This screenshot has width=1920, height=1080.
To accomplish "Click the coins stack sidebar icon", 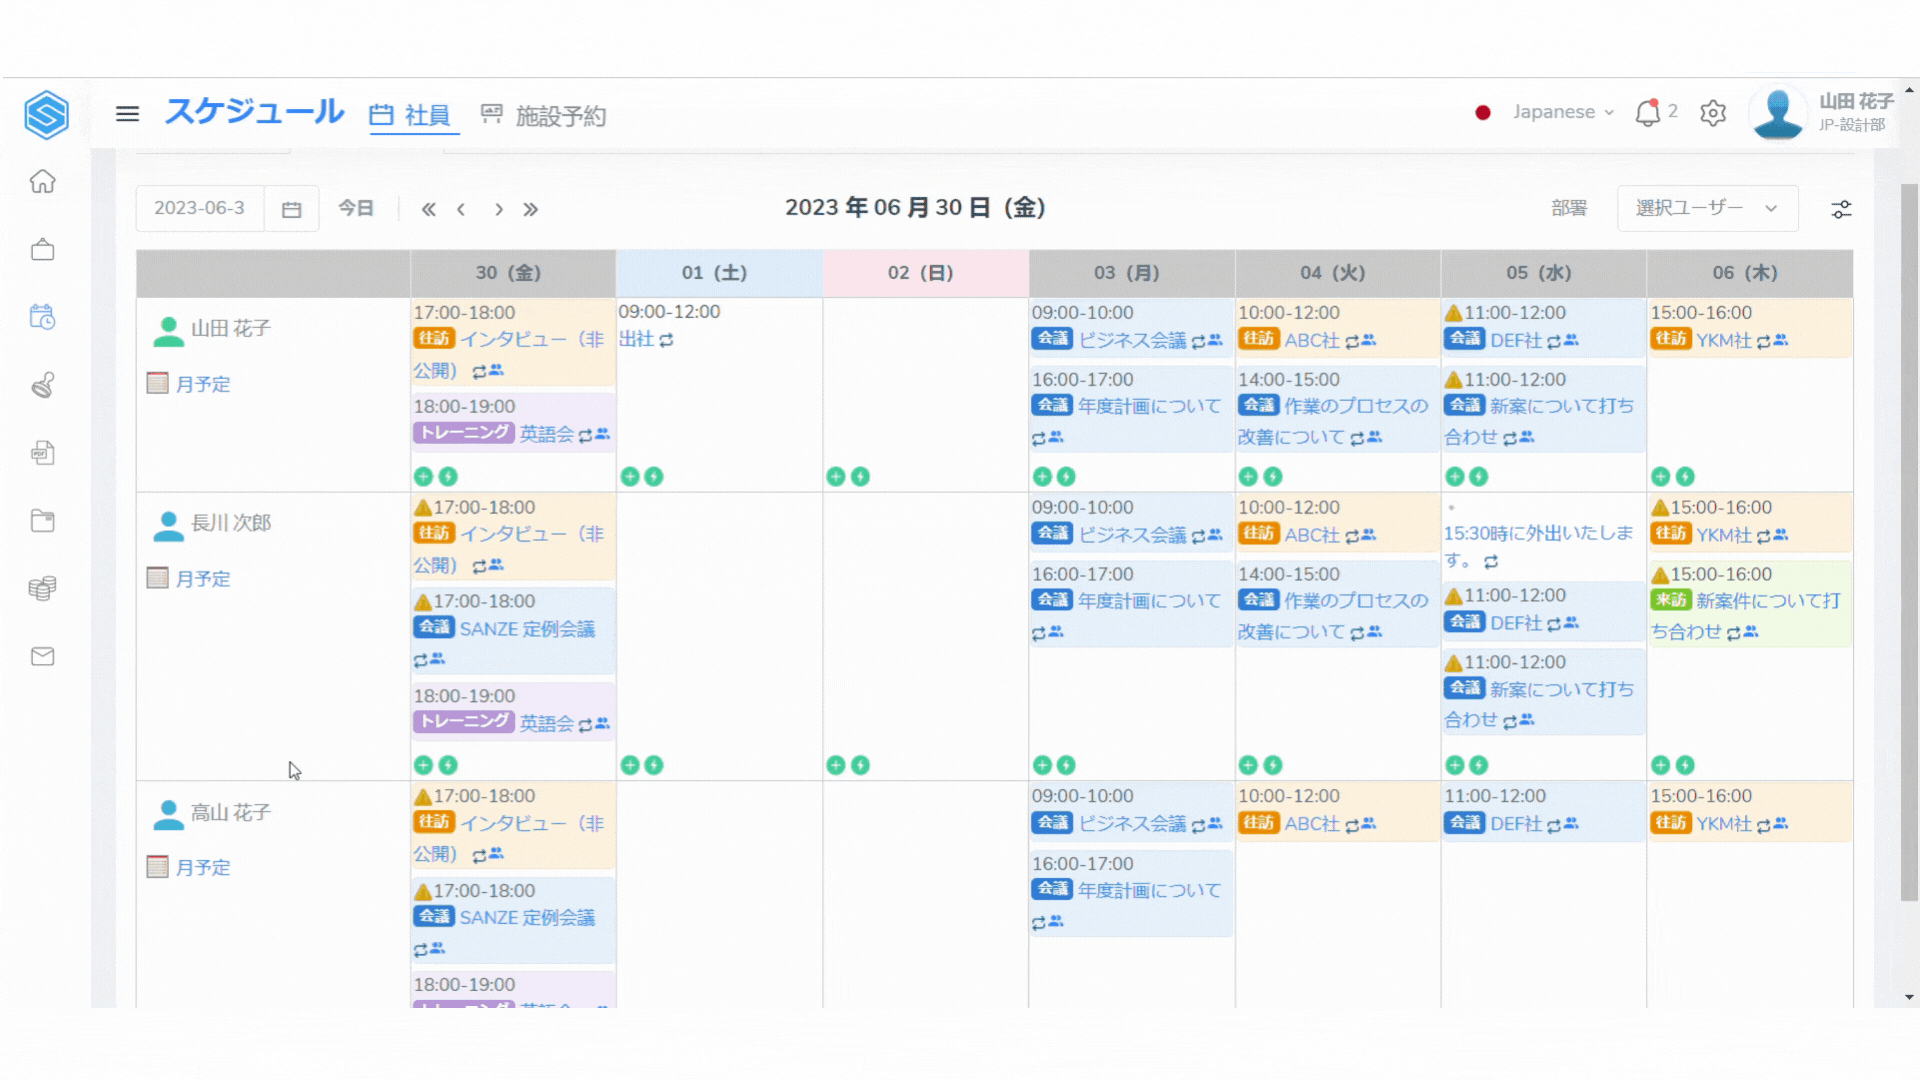I will click(x=42, y=588).
